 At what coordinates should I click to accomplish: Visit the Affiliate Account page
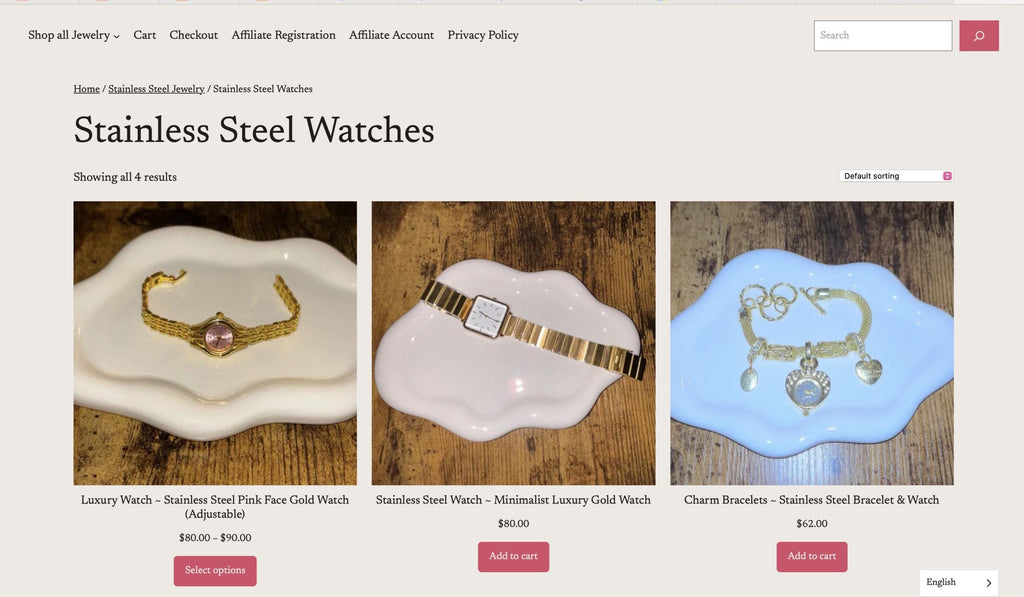[391, 35]
